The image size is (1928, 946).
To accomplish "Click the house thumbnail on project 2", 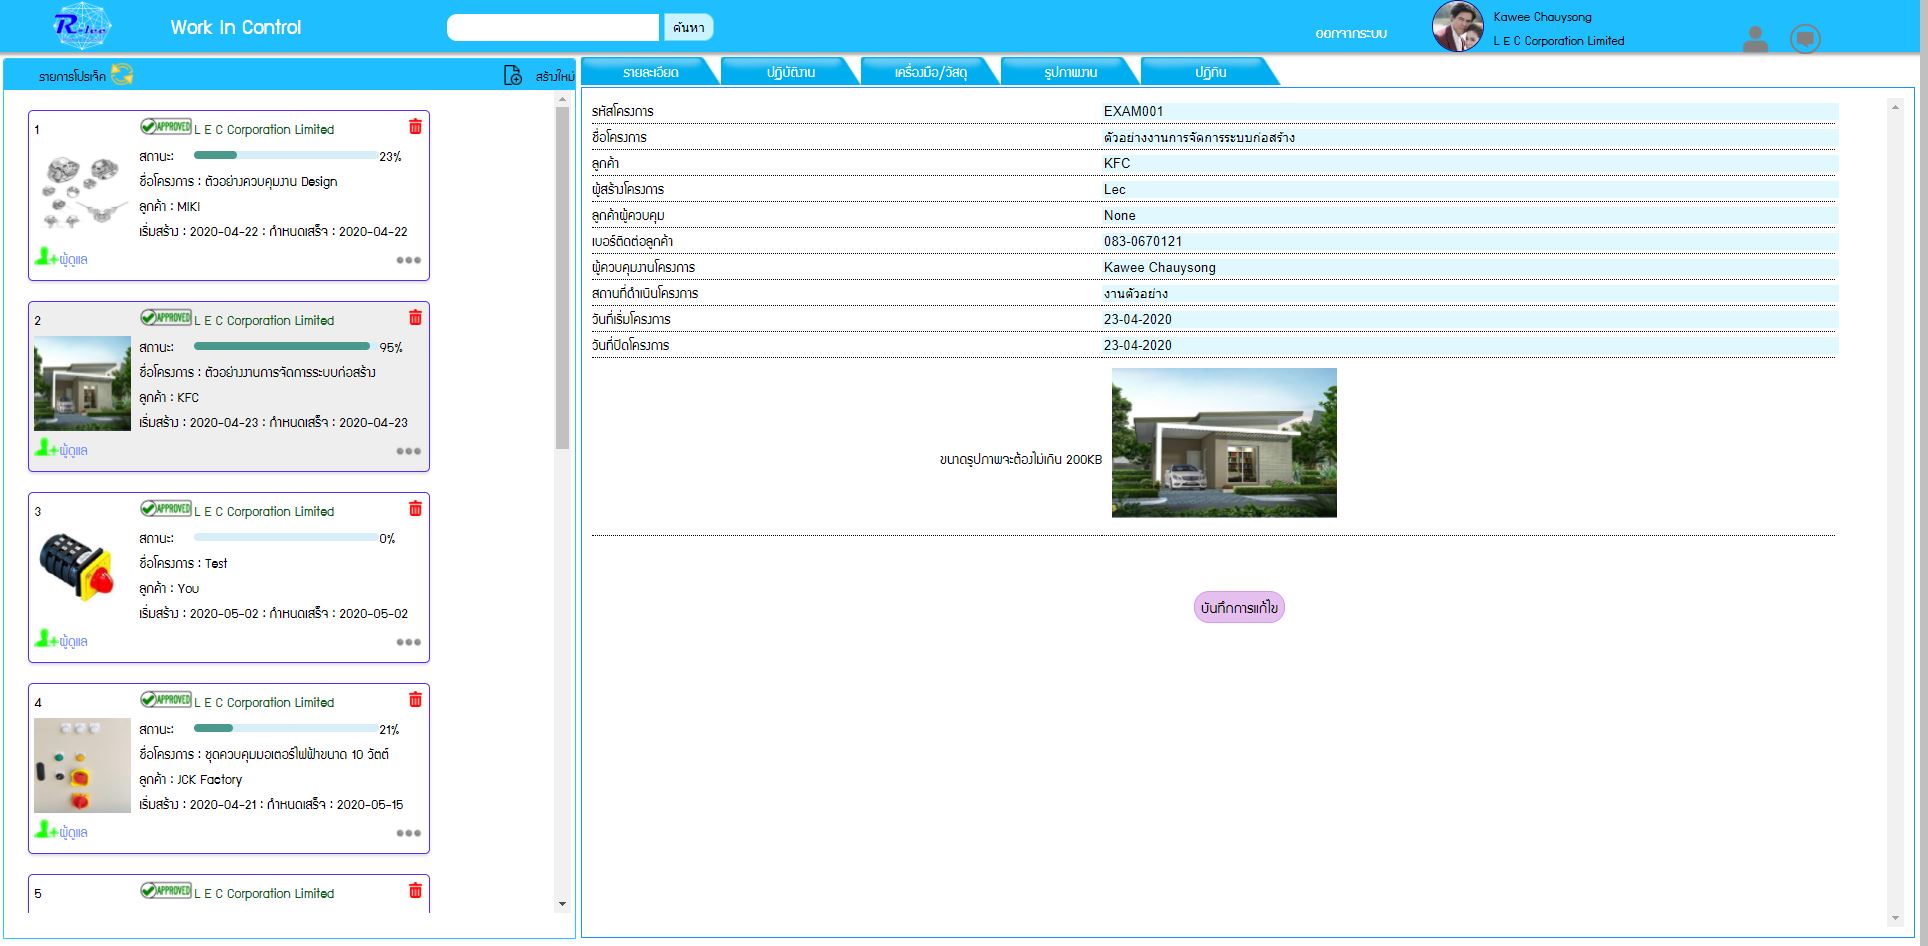I will (x=82, y=383).
